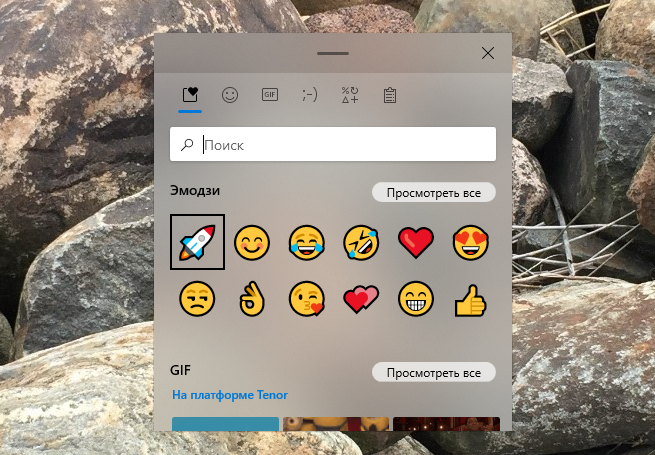Select the two hearts emoji
Screen dimensions: 655x455
click(x=361, y=299)
